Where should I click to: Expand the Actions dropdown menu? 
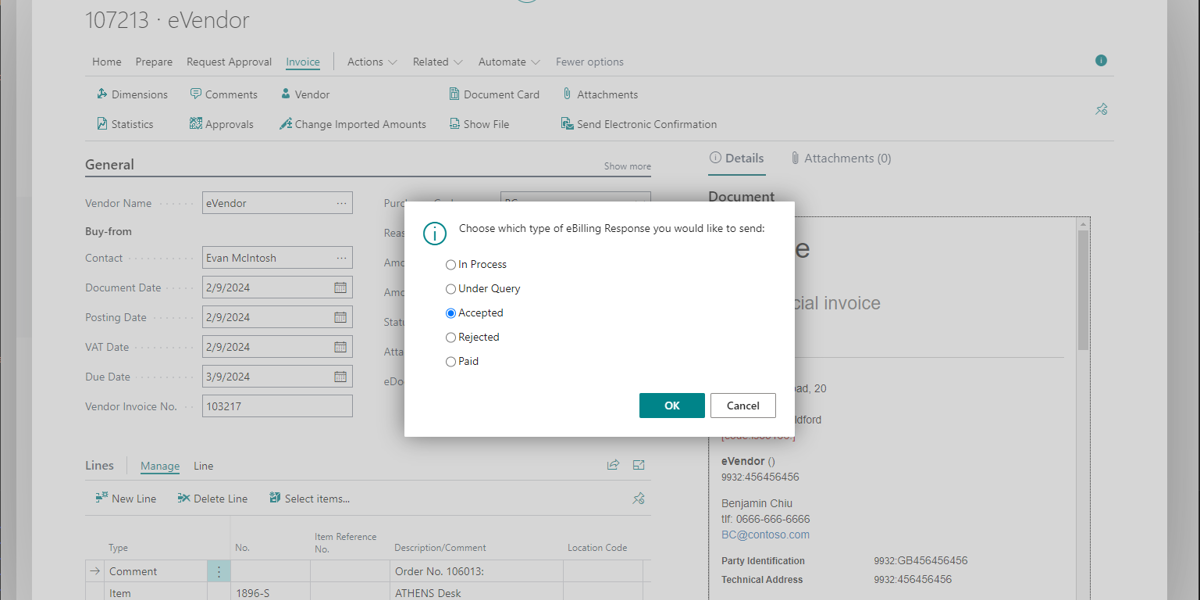372,62
